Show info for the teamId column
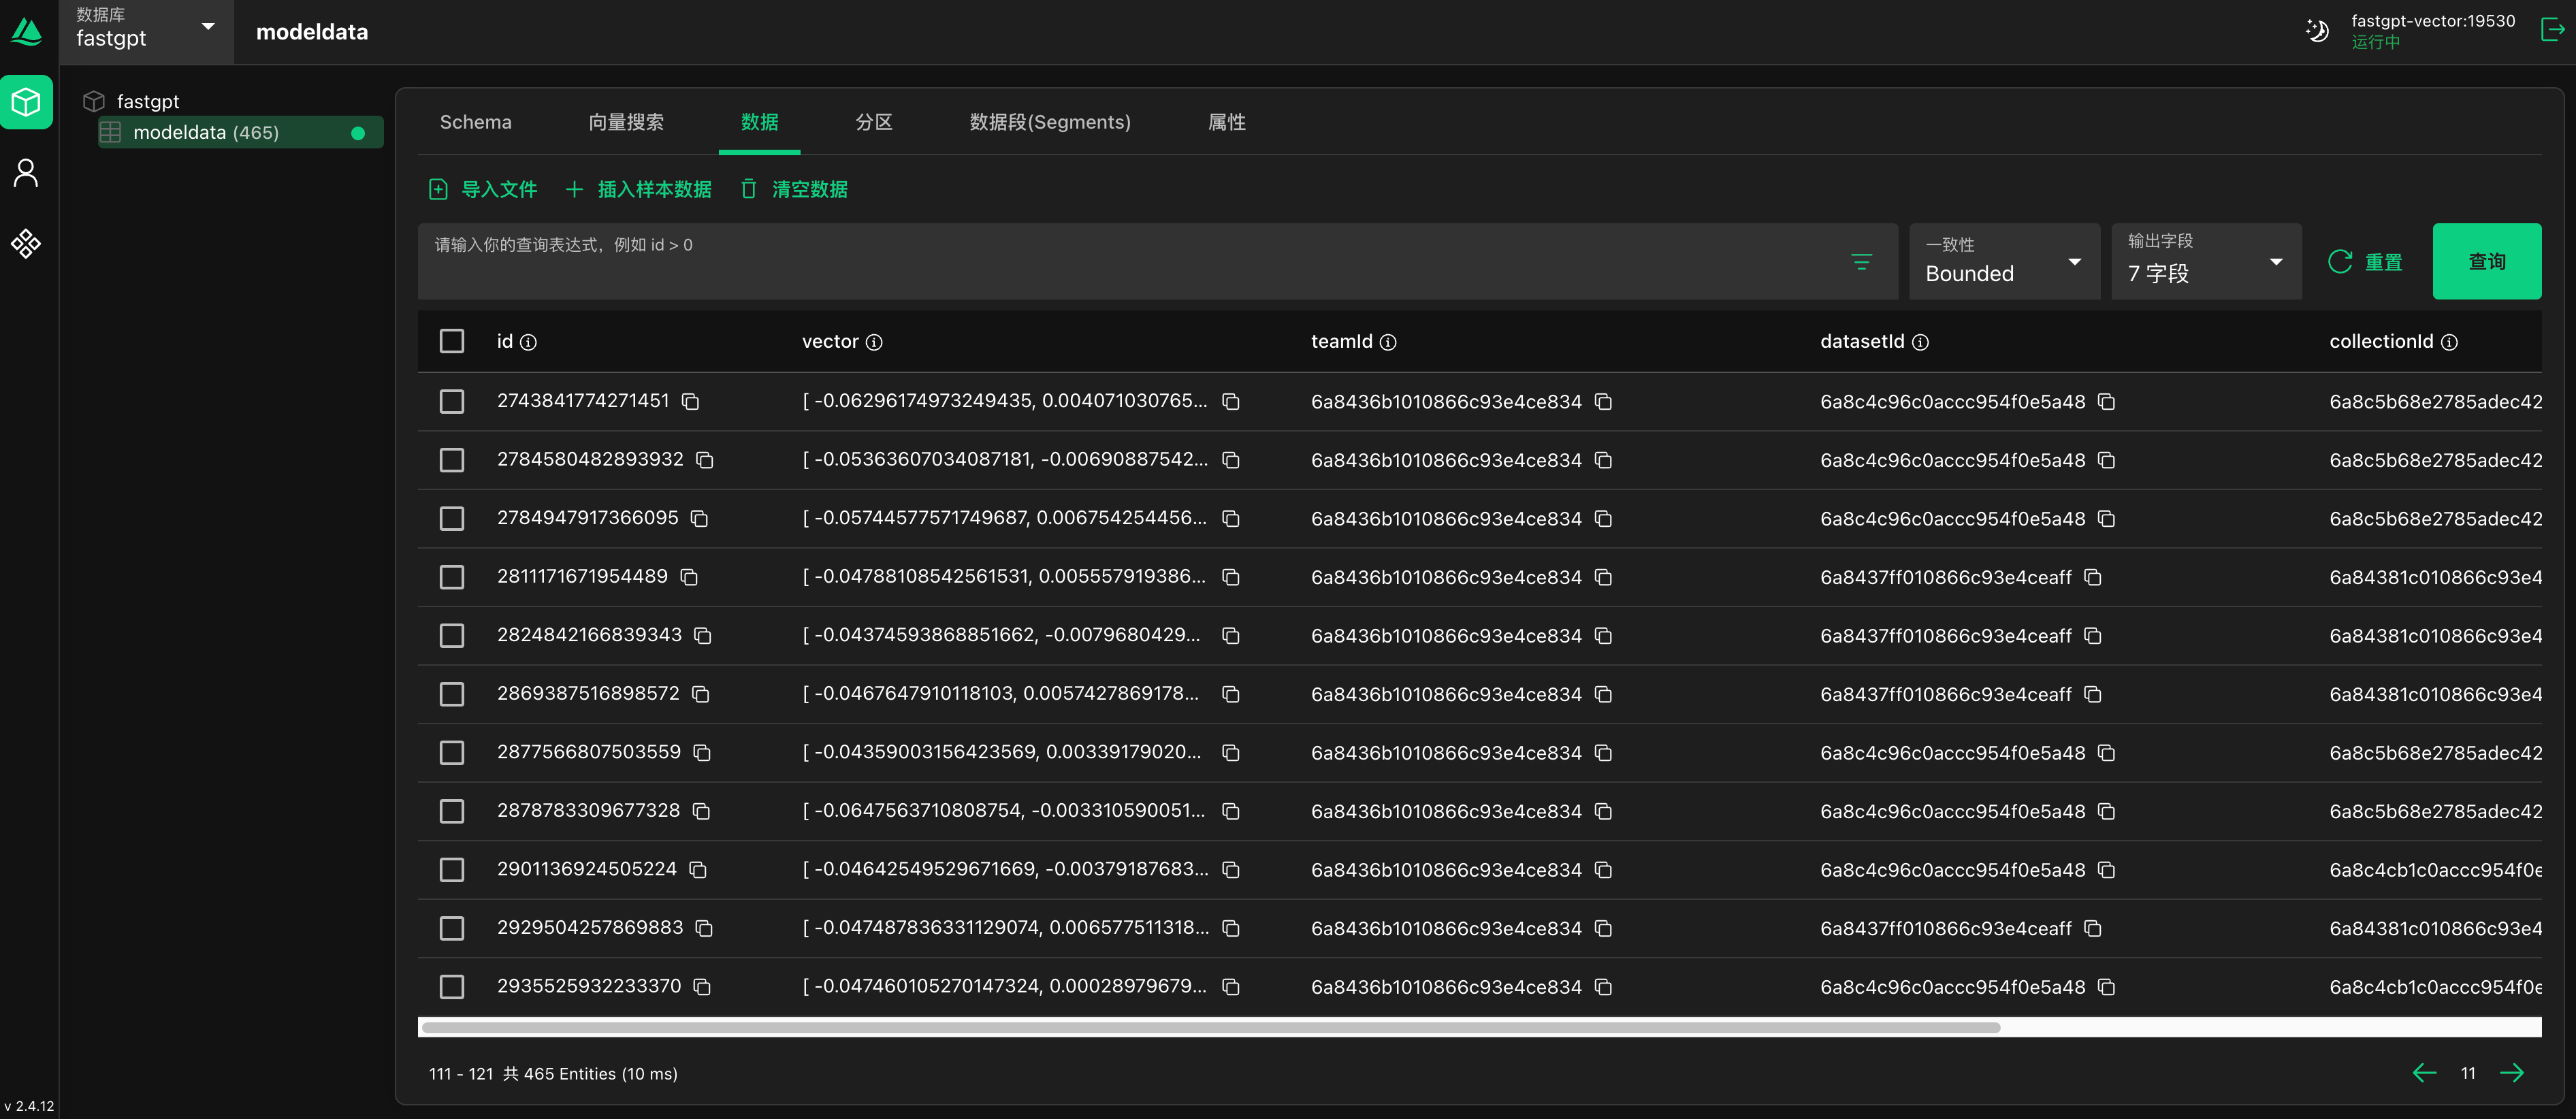Screen dimensions: 2576x1119 point(1388,342)
